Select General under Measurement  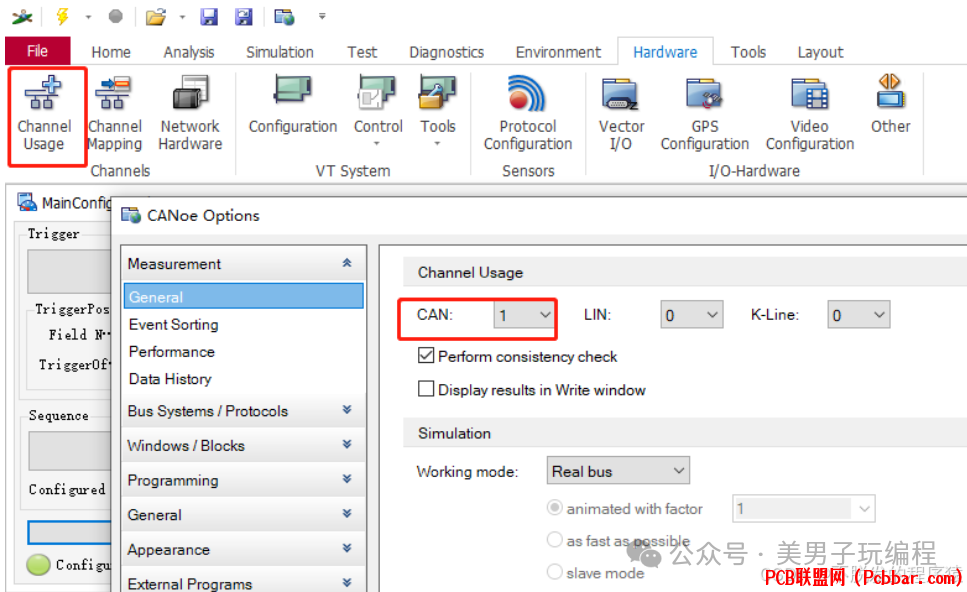click(244, 297)
